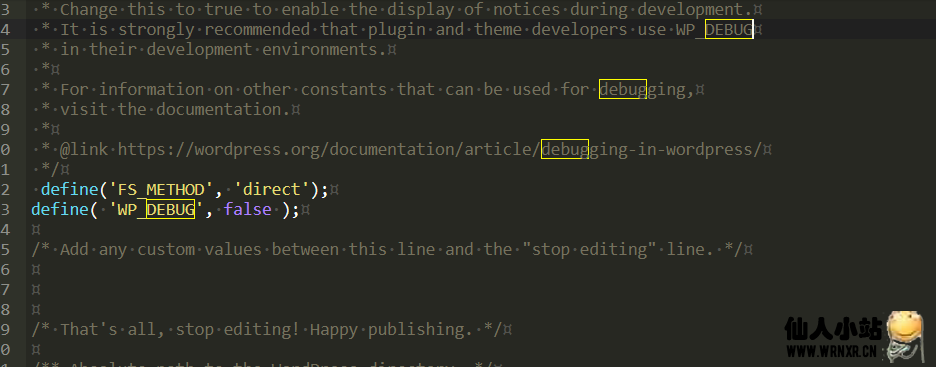Click 'debugging,' in the 'For information' line
Image resolution: width=936 pixels, height=367 pixels.
click(x=646, y=90)
